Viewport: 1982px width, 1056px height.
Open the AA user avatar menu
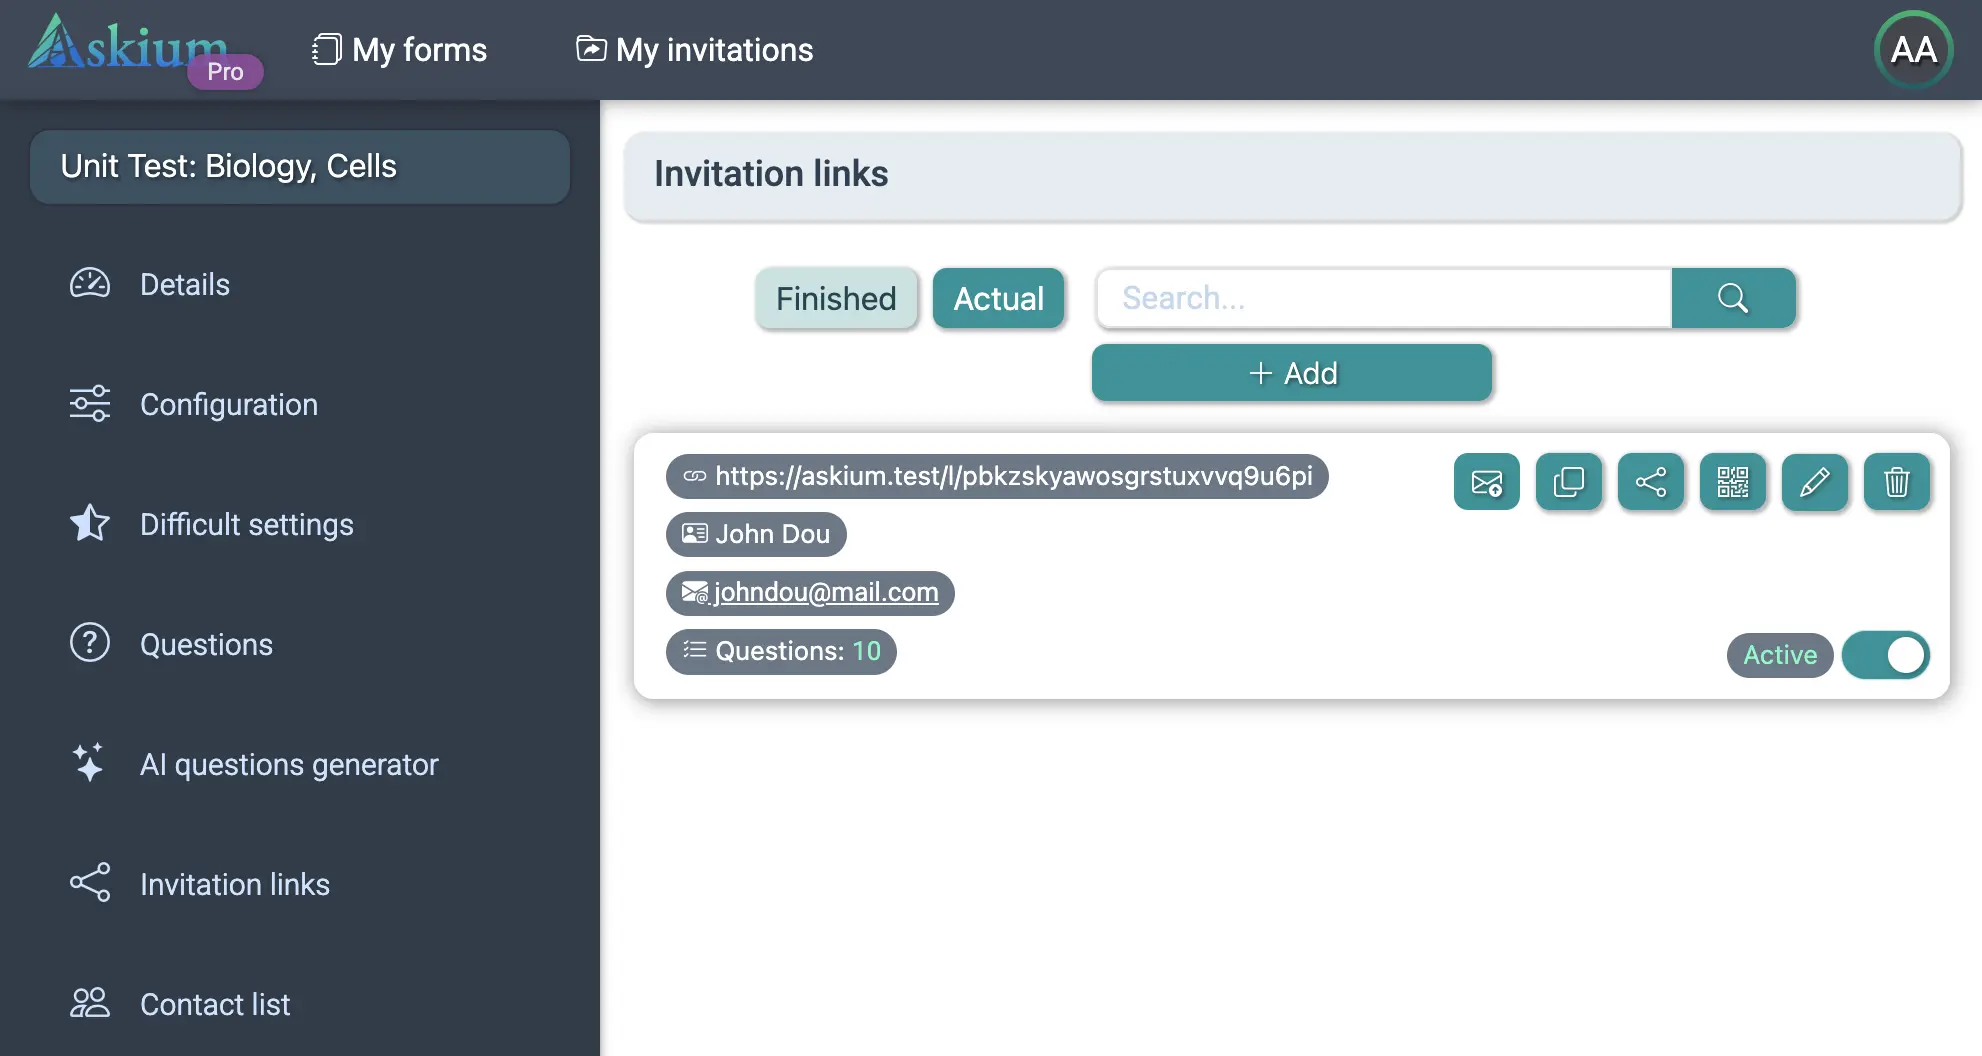point(1913,50)
